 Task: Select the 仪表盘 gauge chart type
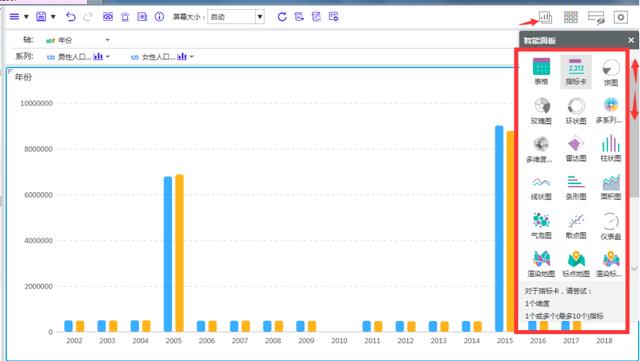tap(611, 226)
